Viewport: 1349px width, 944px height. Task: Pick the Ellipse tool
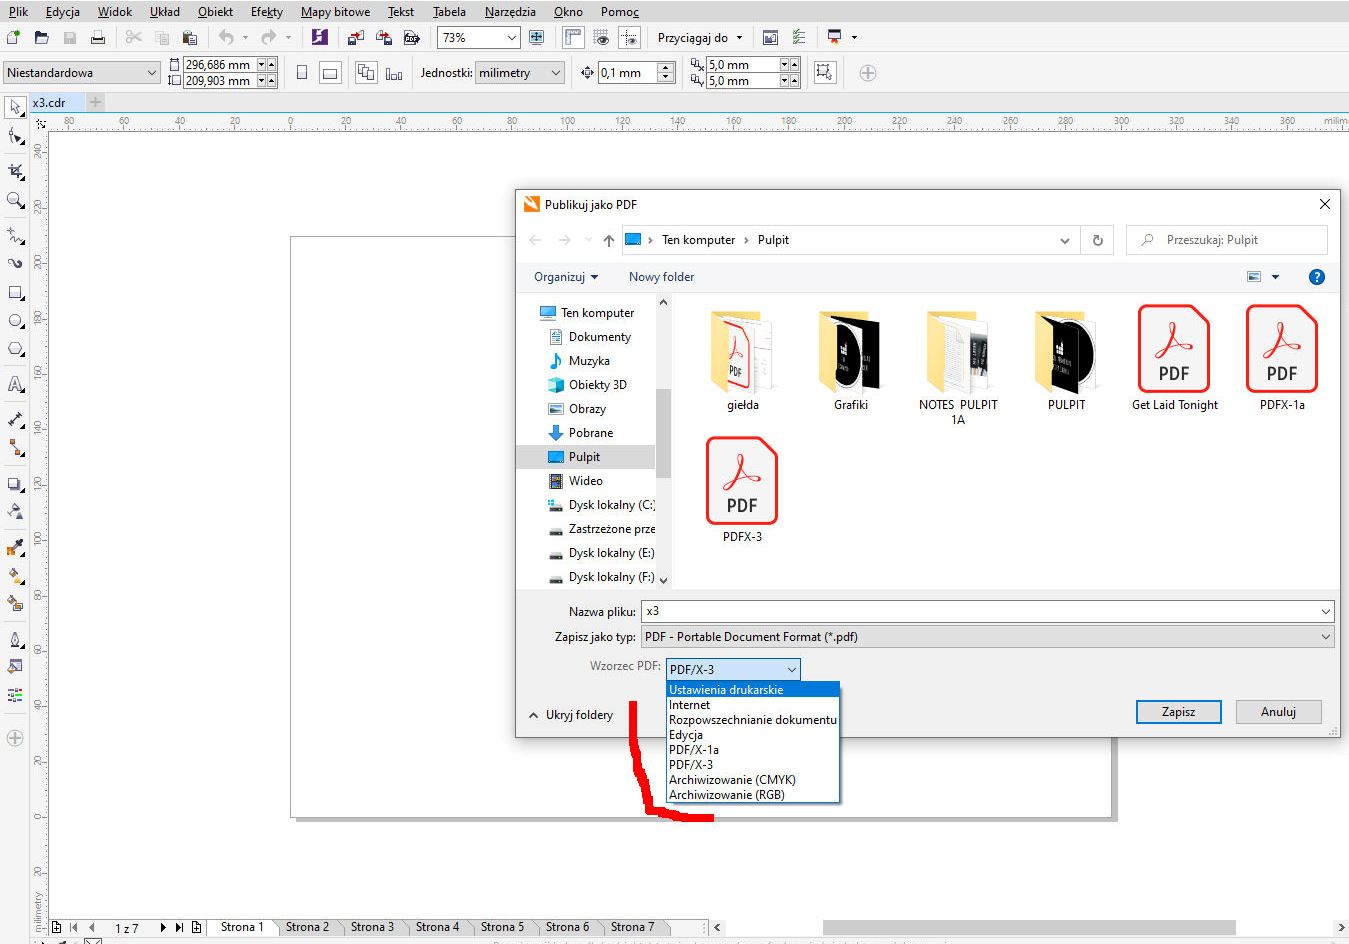(x=15, y=321)
